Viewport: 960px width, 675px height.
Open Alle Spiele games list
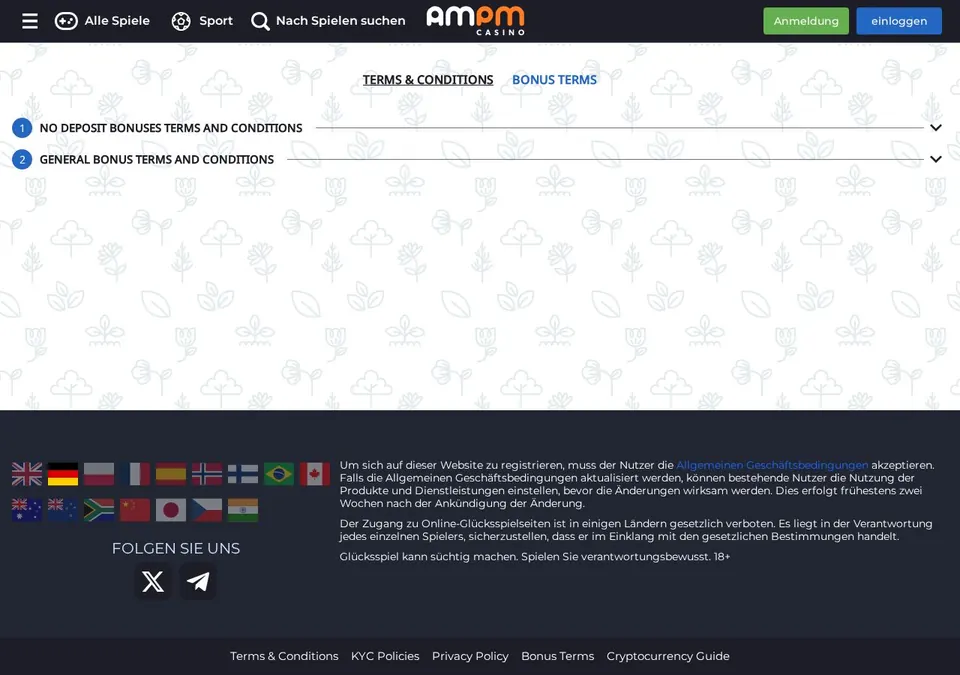102,21
